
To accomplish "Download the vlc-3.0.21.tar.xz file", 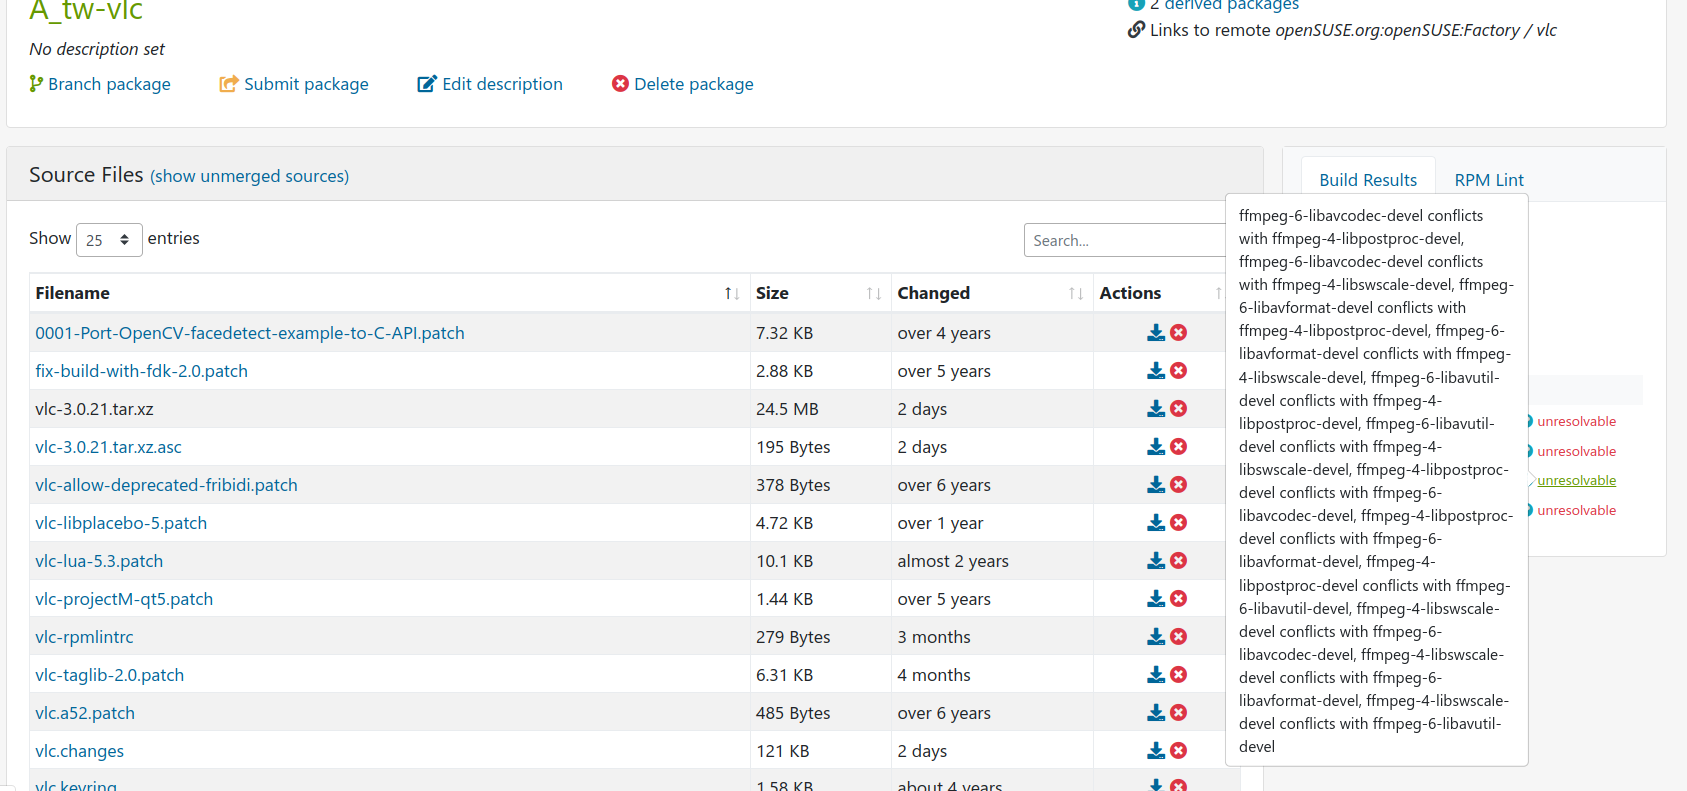I will [1155, 409].
